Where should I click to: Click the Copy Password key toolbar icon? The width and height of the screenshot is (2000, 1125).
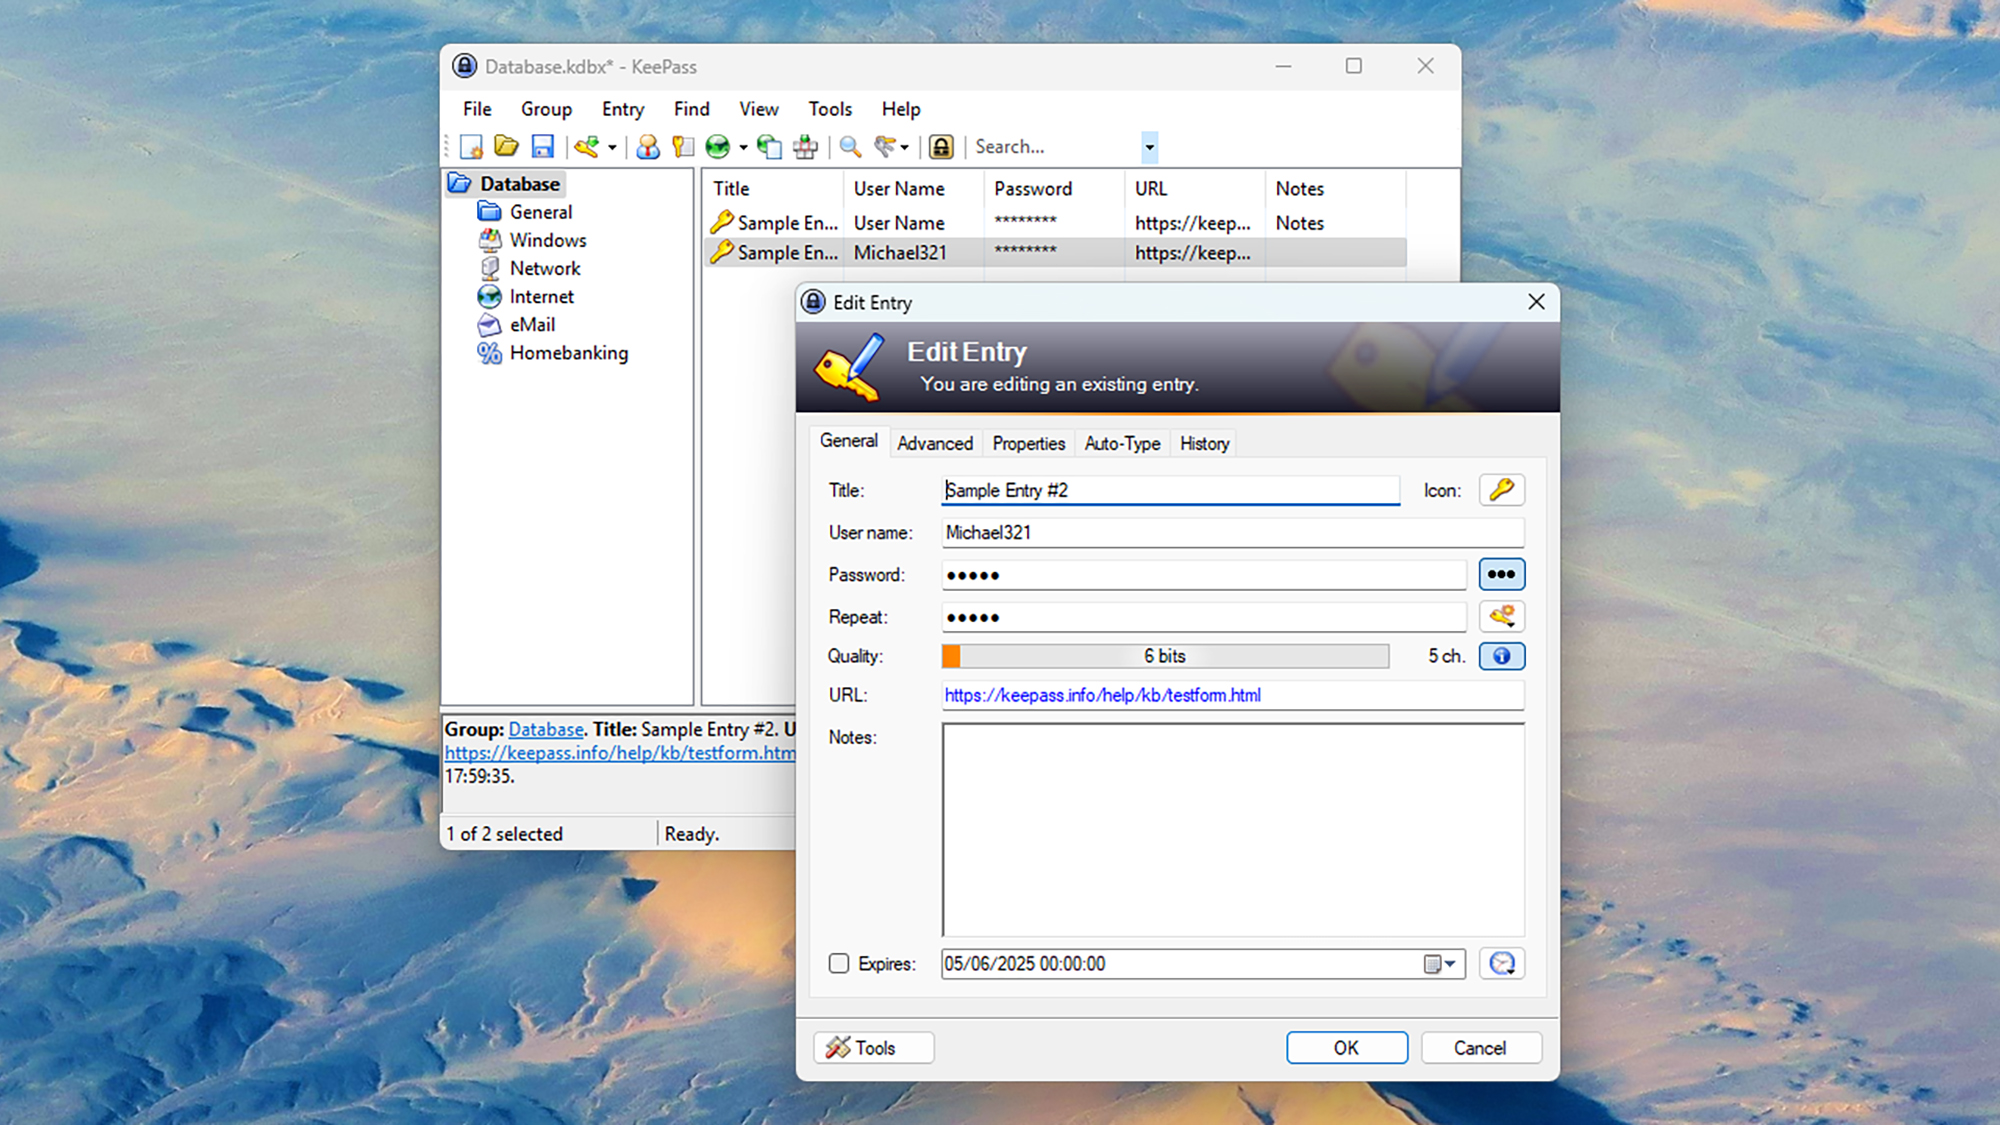pos(683,147)
